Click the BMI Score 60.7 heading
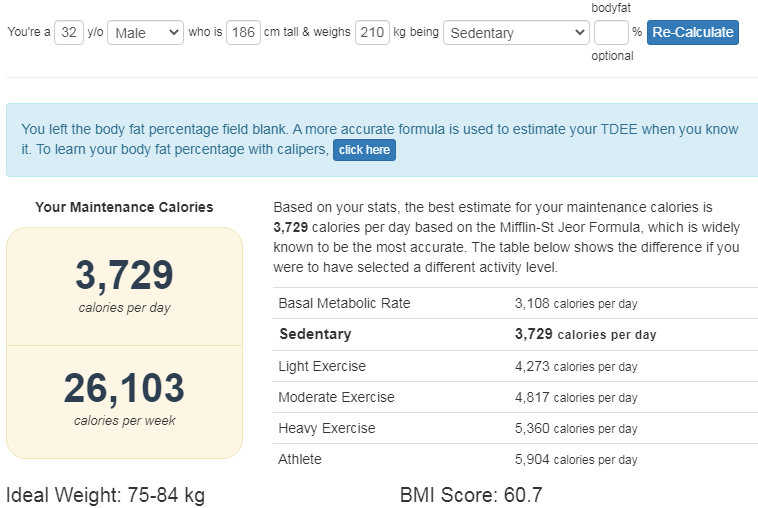758x508 pixels. point(471,495)
